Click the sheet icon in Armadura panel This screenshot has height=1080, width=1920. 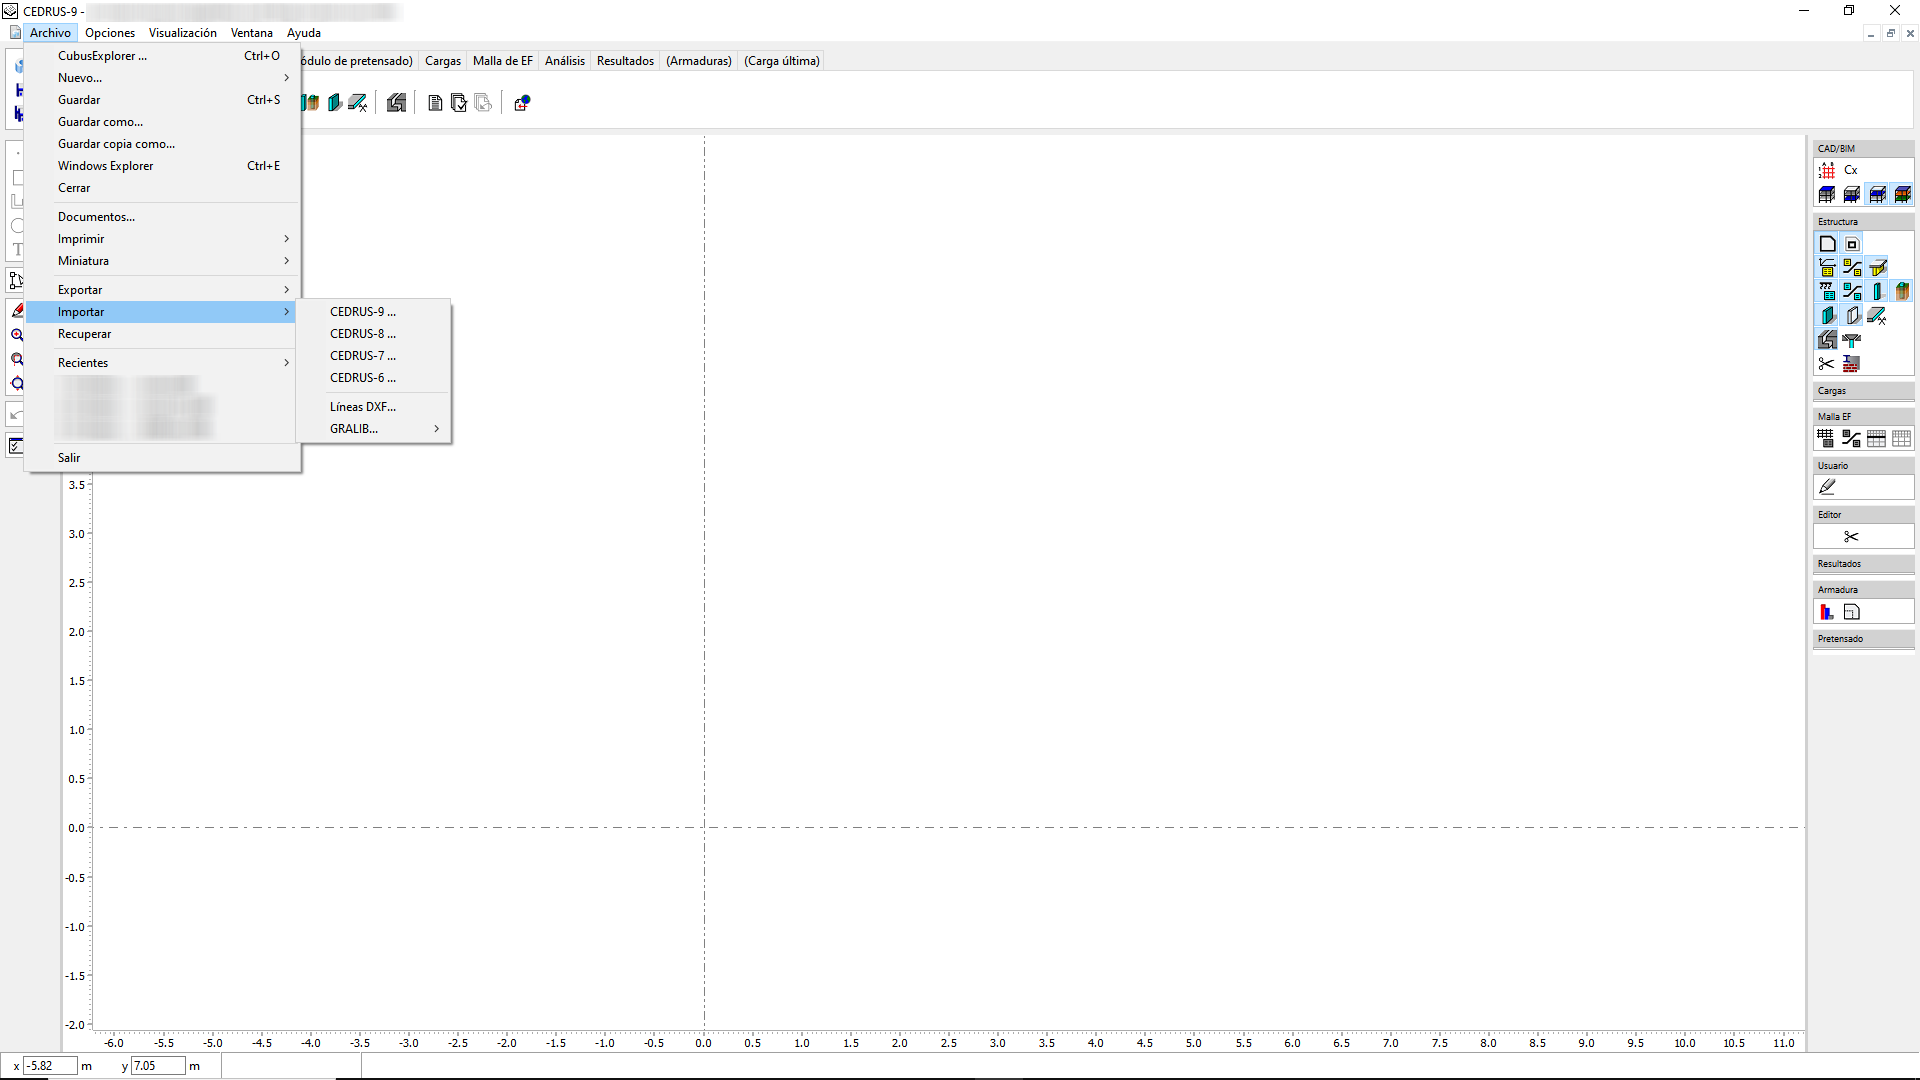click(1852, 612)
